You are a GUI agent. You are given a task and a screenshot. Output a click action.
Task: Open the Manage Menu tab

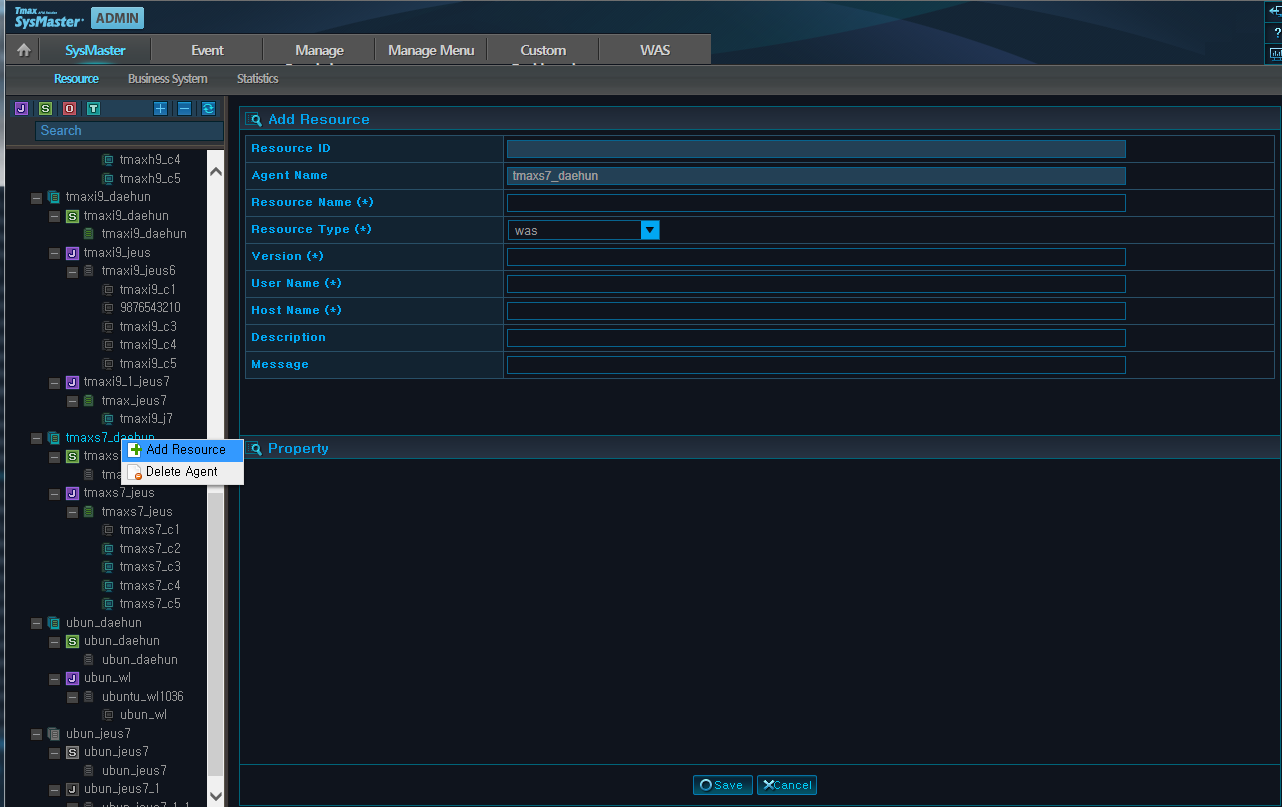[431, 50]
